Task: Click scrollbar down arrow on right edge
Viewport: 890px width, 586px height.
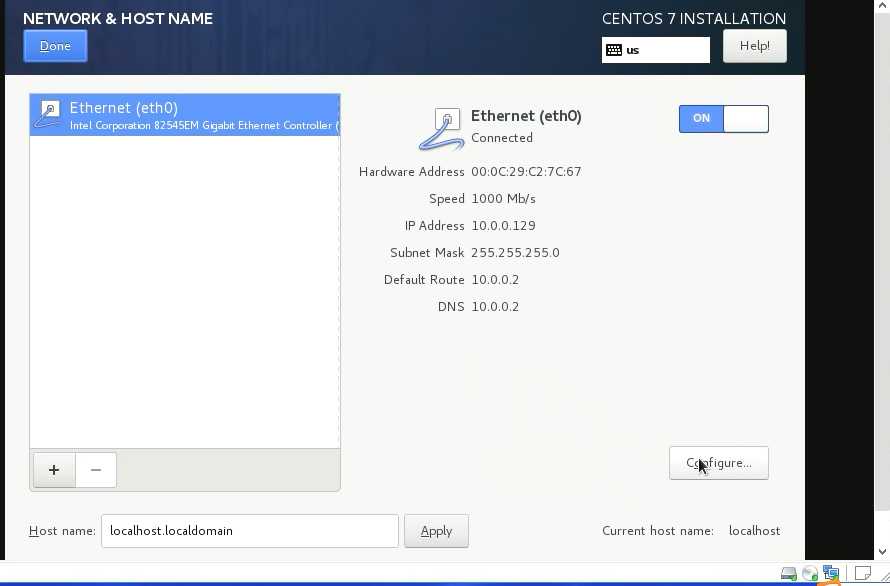Action: [882, 551]
